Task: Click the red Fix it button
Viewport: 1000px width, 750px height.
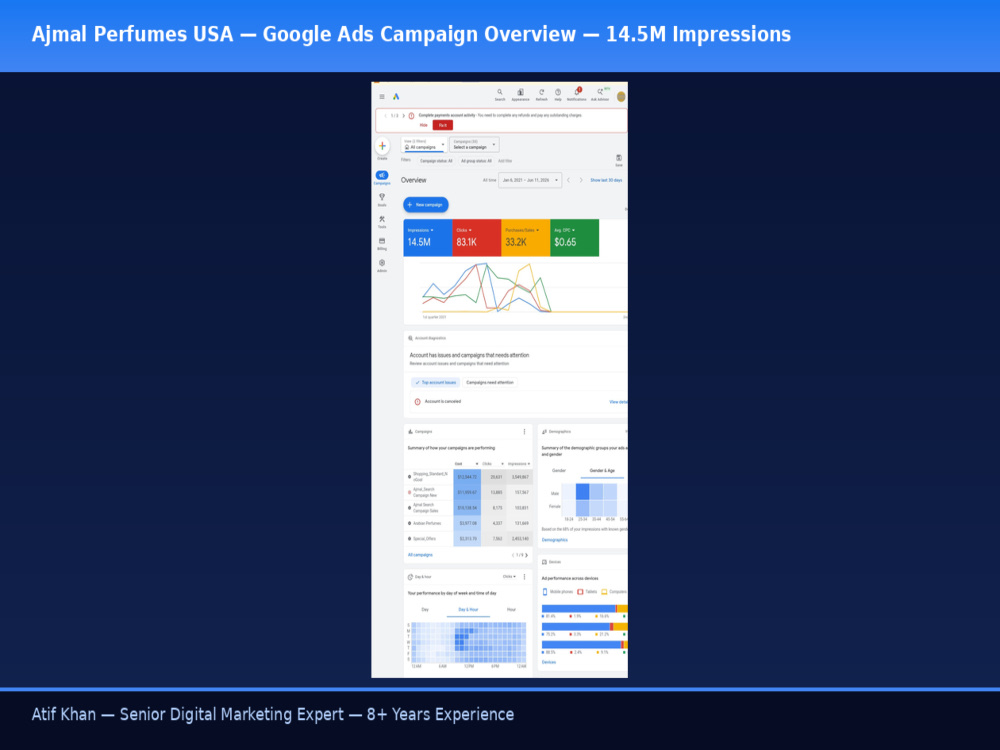Action: click(443, 126)
